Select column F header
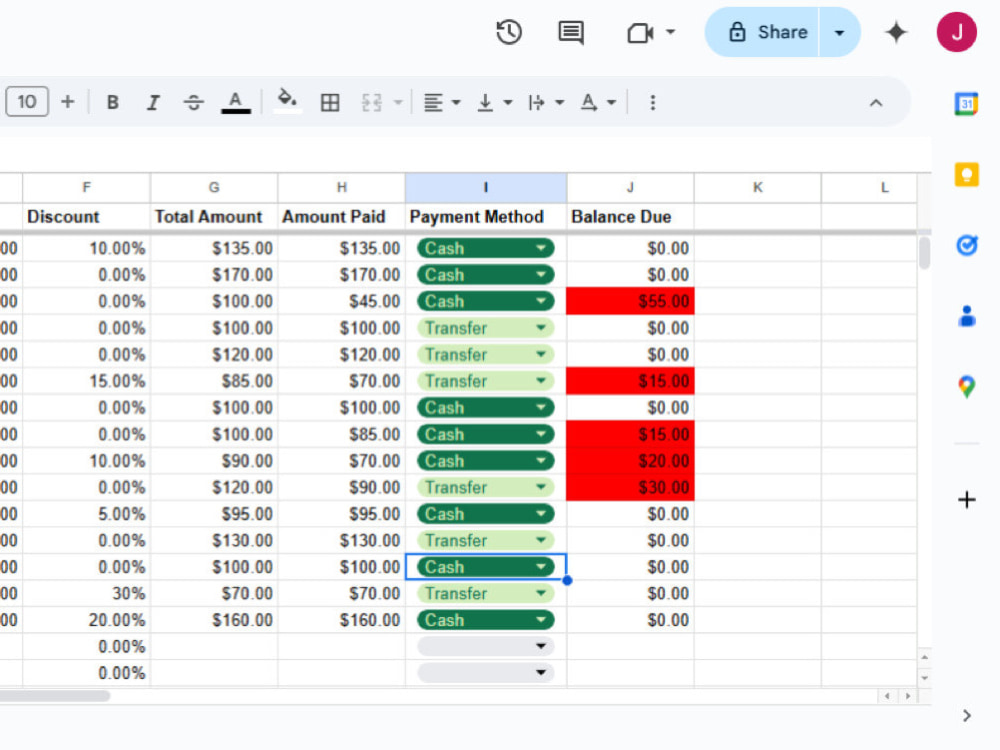The width and height of the screenshot is (1000, 750). [87, 188]
